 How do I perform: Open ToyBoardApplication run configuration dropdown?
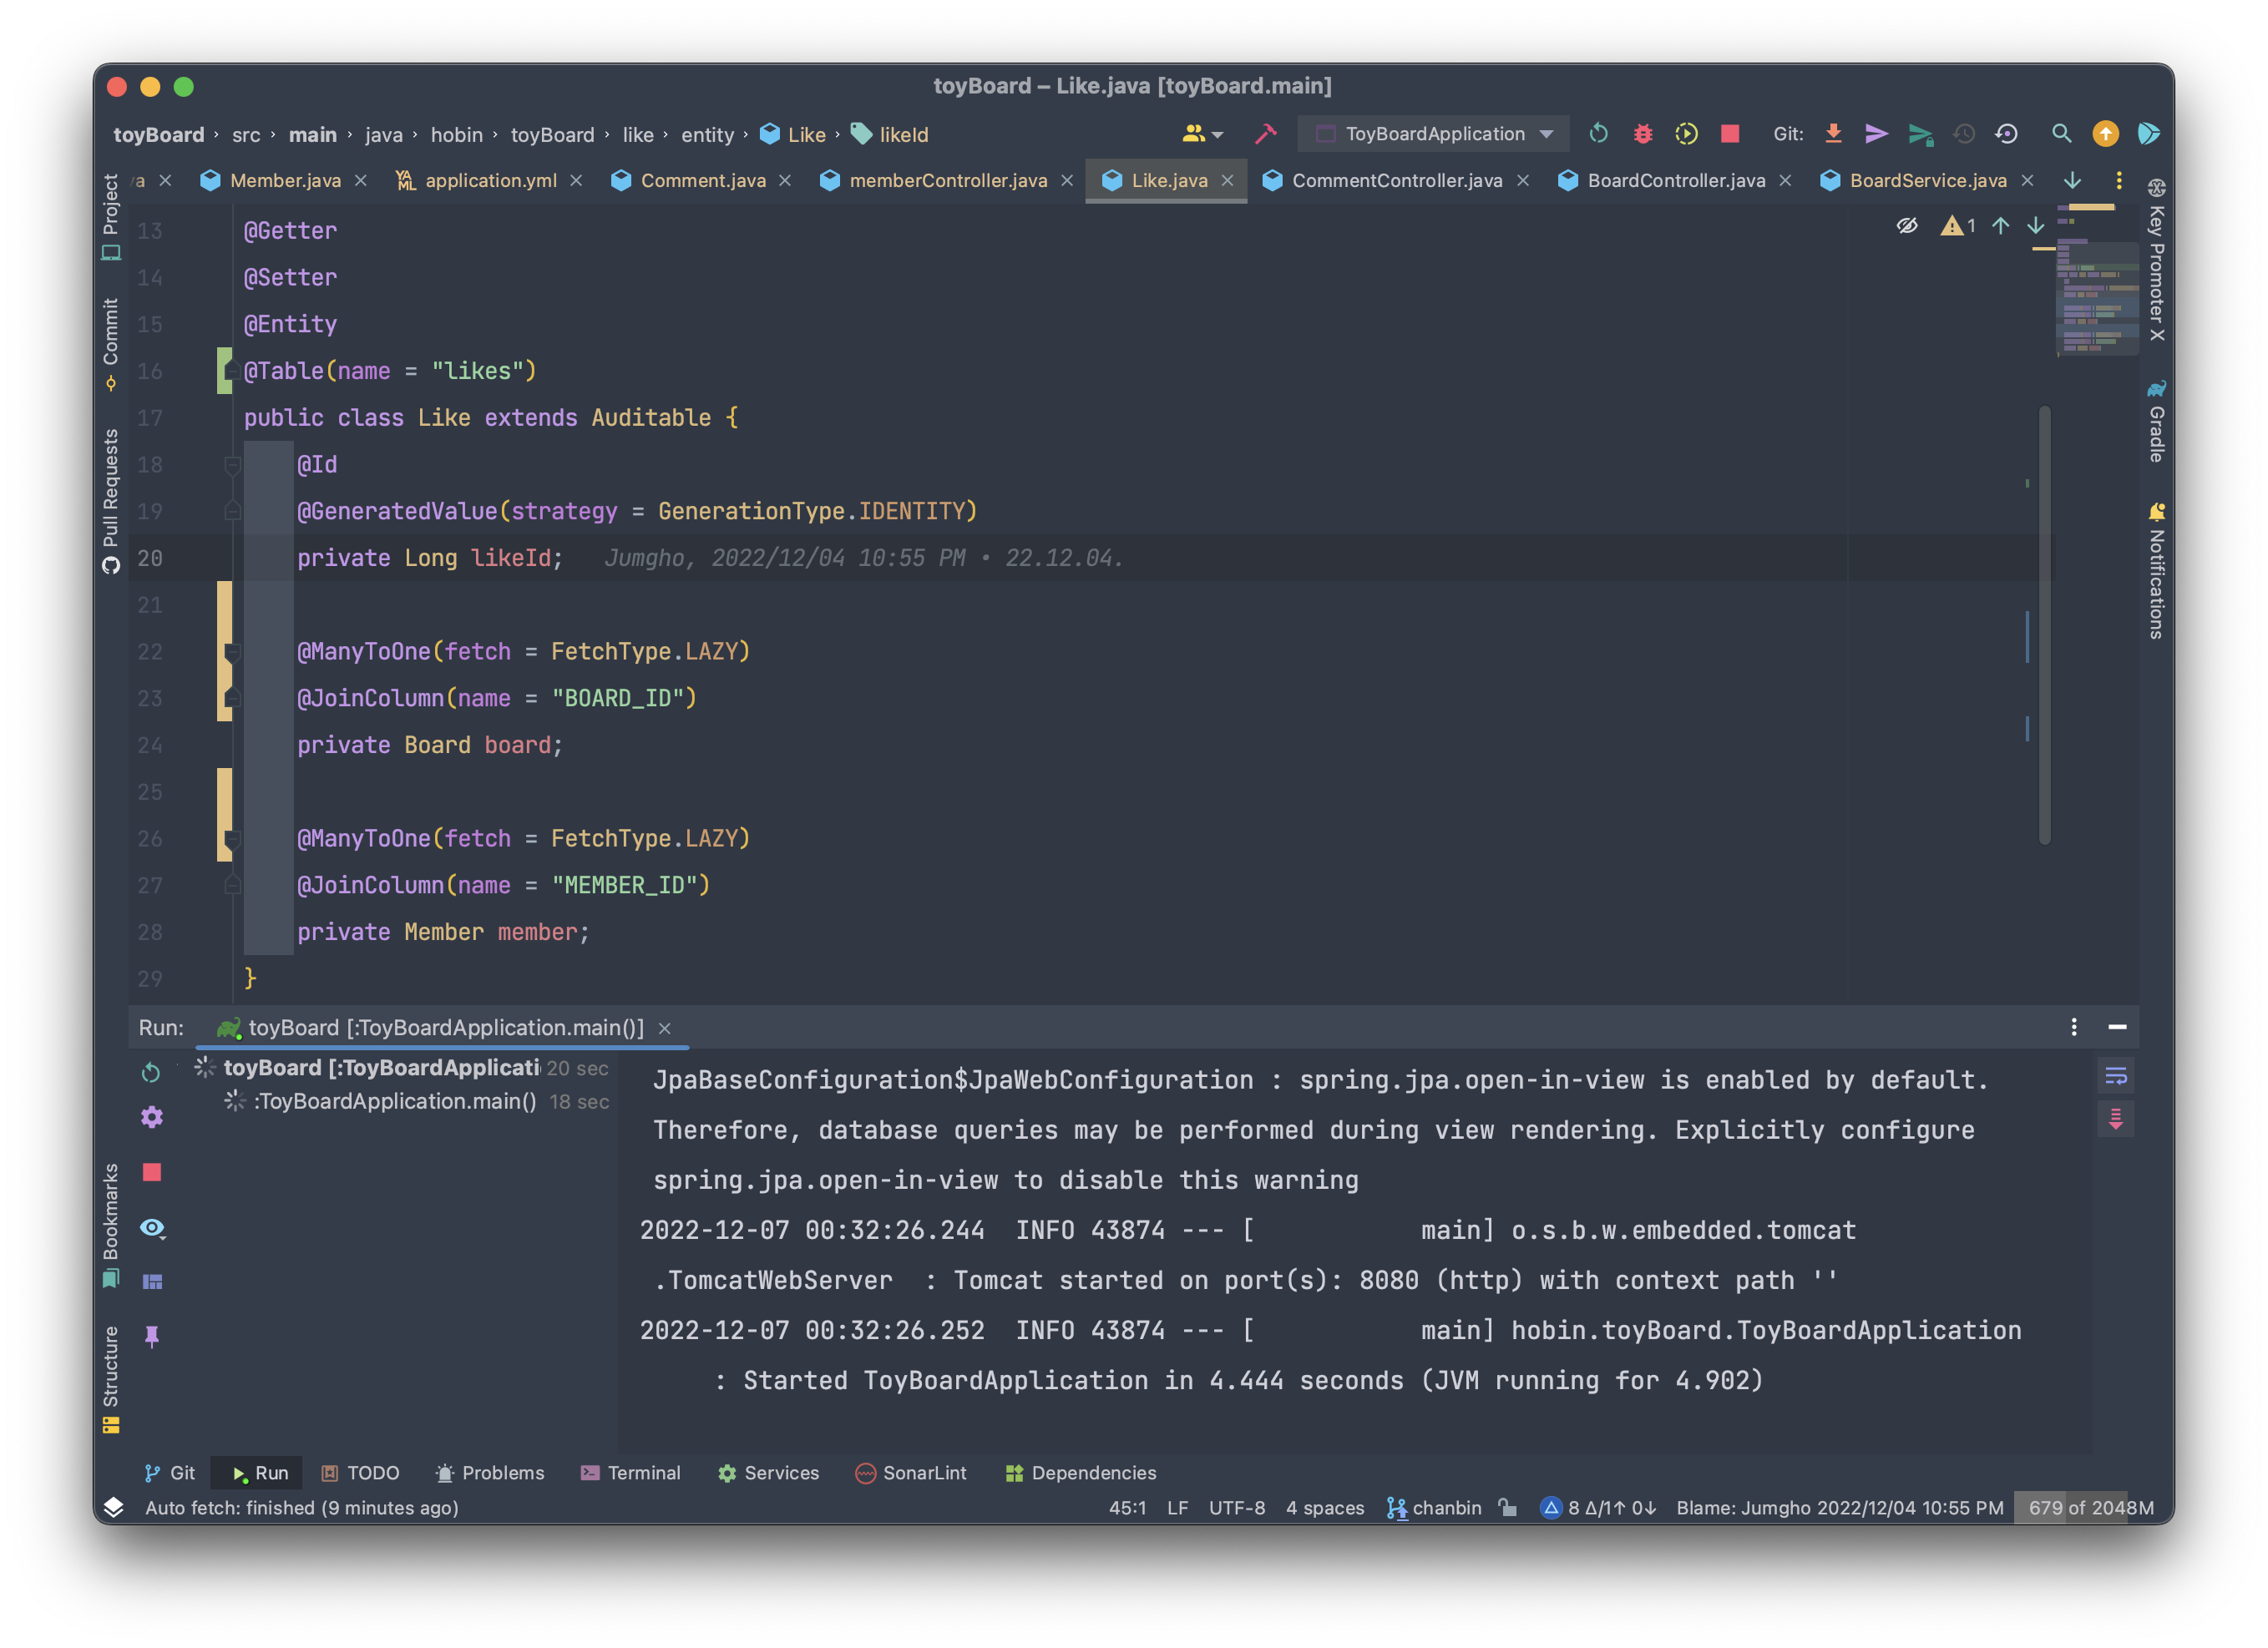coord(1435,134)
